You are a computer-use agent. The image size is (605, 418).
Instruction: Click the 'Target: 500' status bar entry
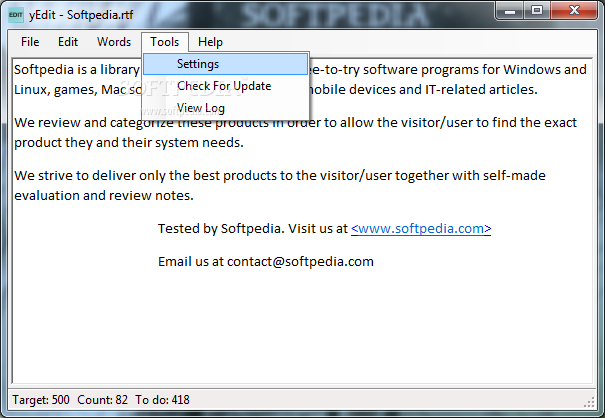point(41,400)
